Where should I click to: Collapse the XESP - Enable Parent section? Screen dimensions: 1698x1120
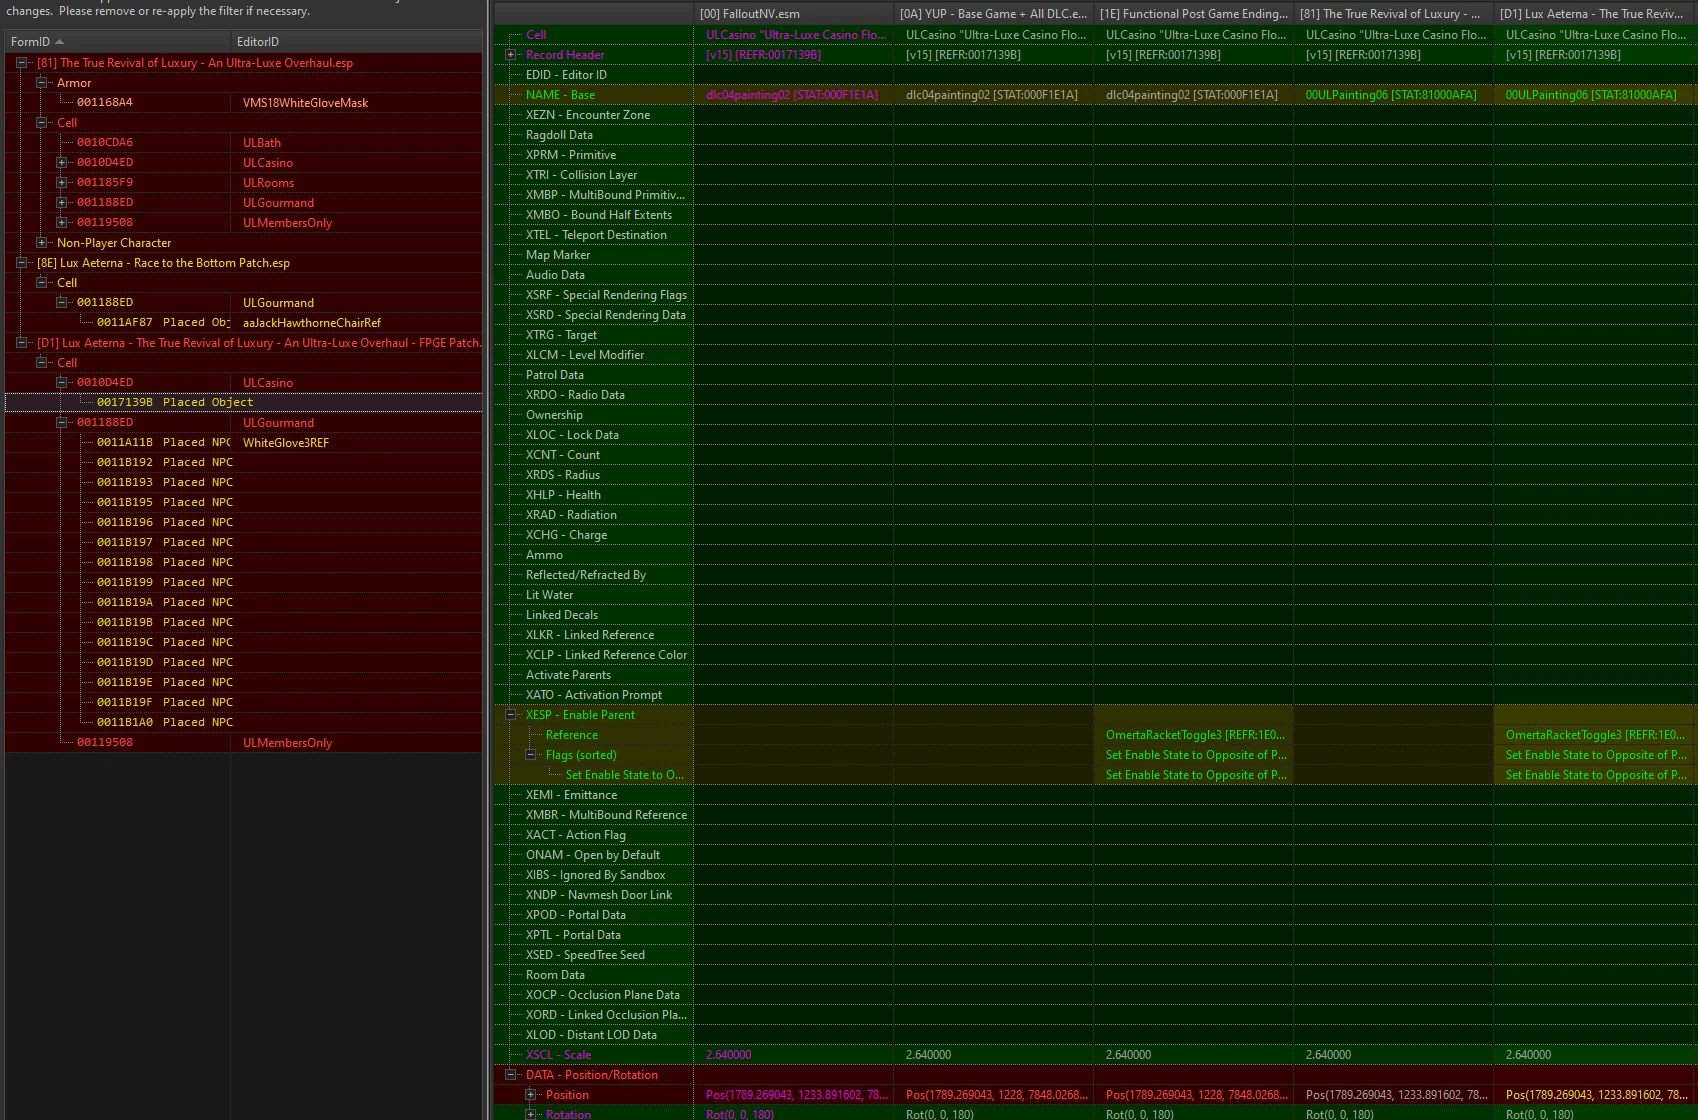tap(510, 715)
